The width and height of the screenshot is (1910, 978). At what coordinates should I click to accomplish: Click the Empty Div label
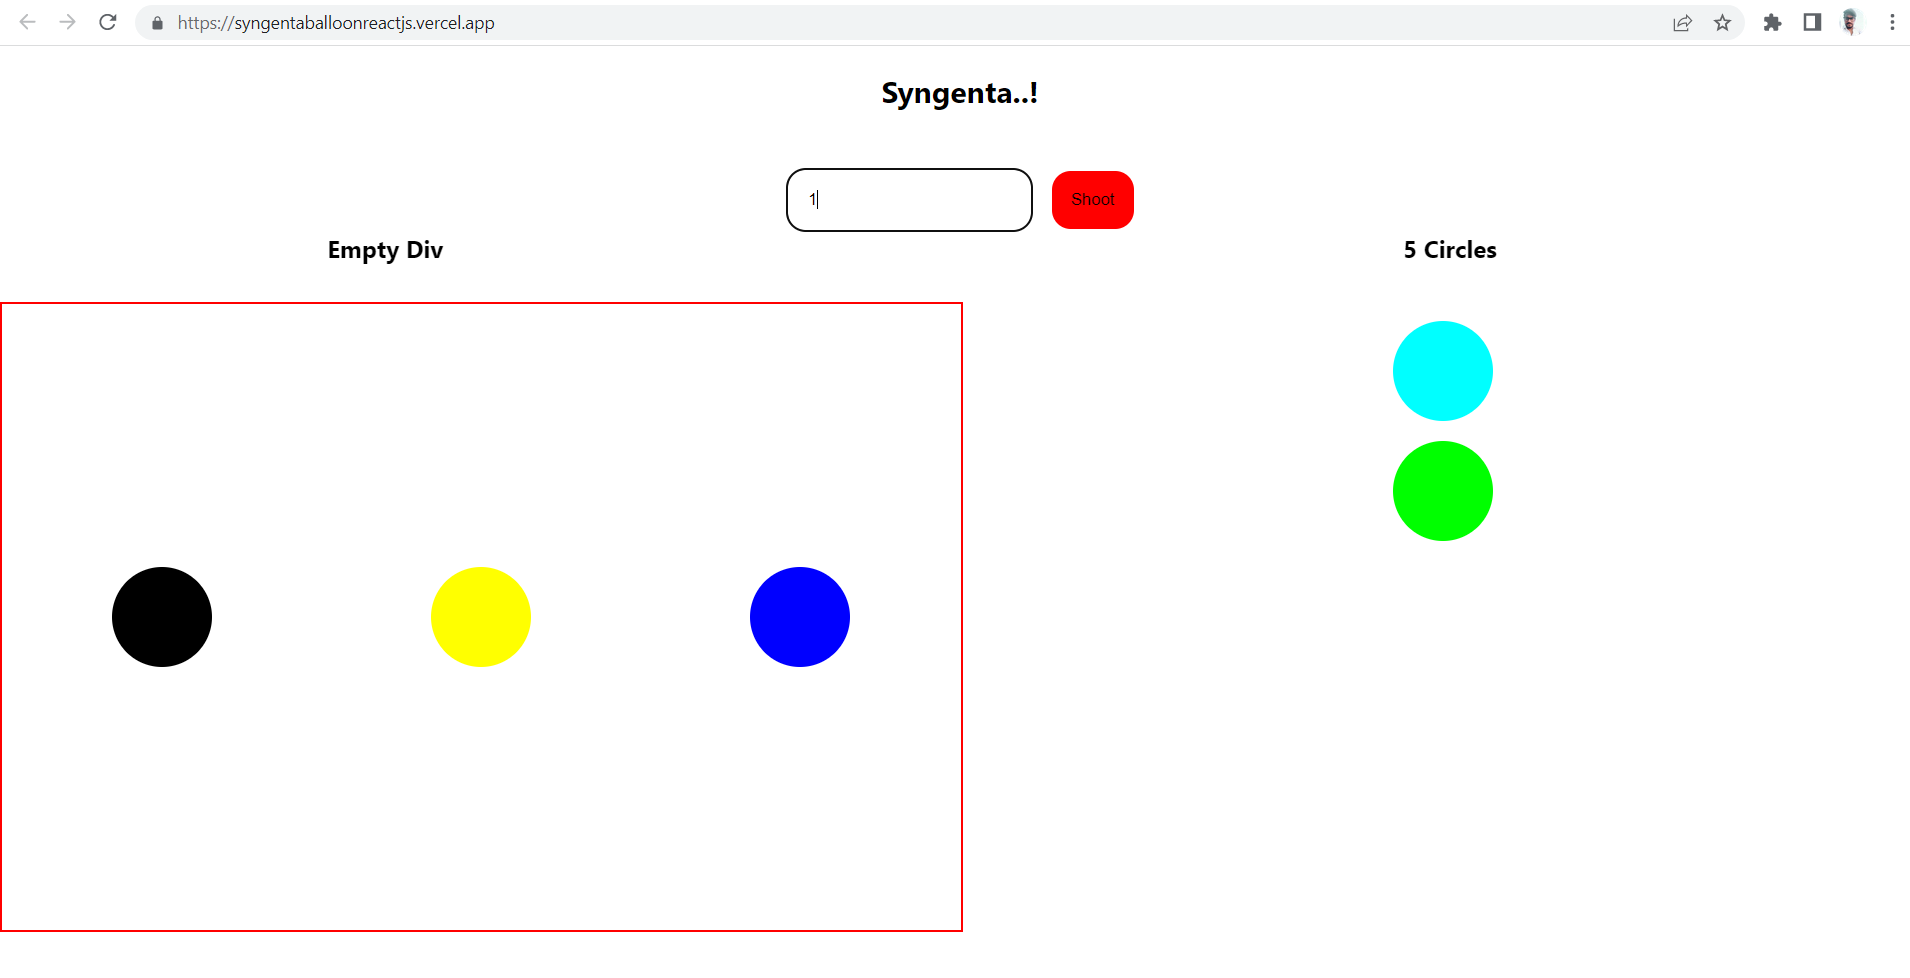tap(385, 250)
